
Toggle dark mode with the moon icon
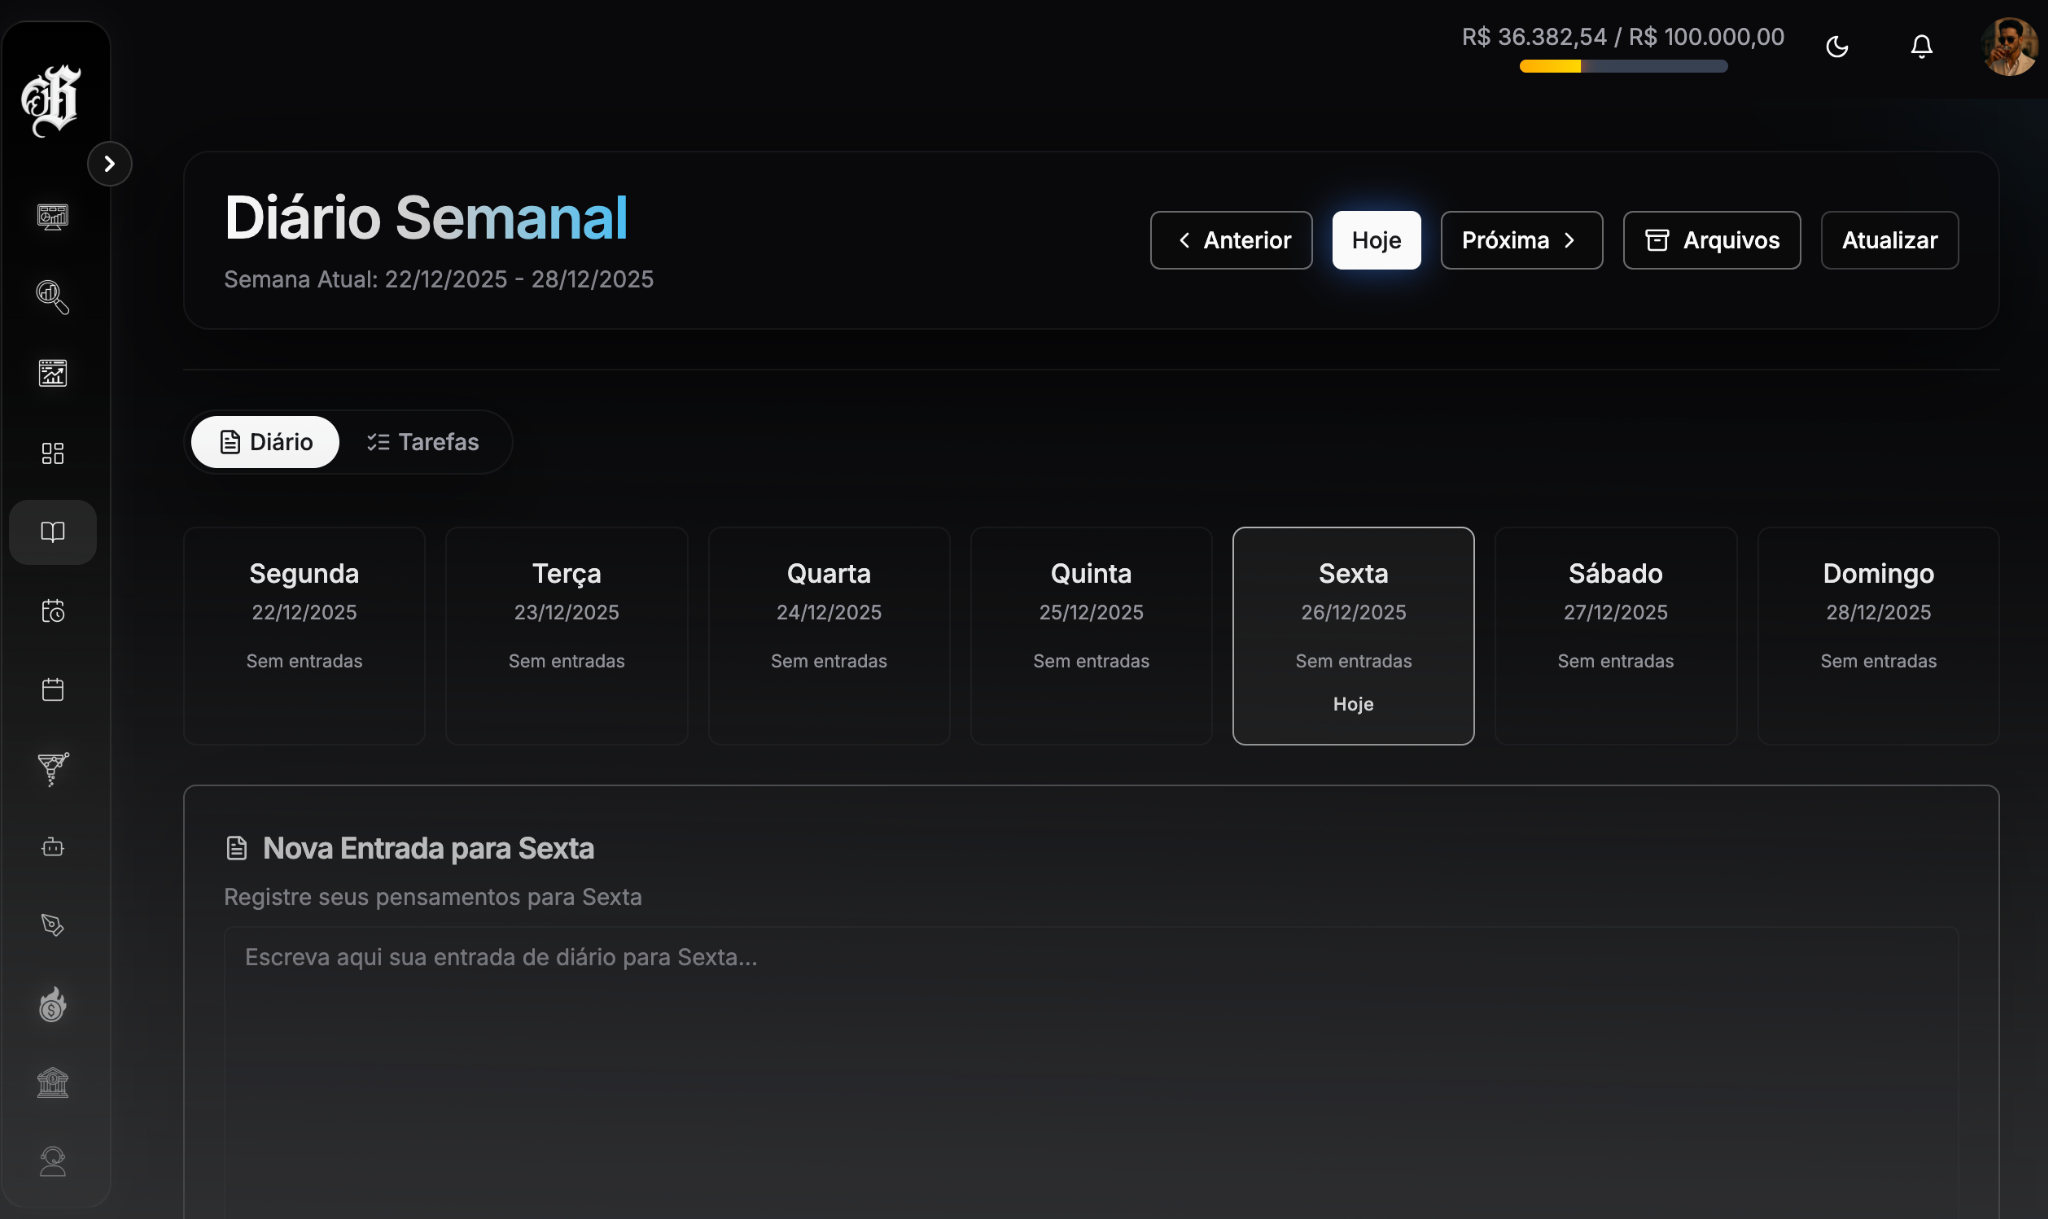1837,47
